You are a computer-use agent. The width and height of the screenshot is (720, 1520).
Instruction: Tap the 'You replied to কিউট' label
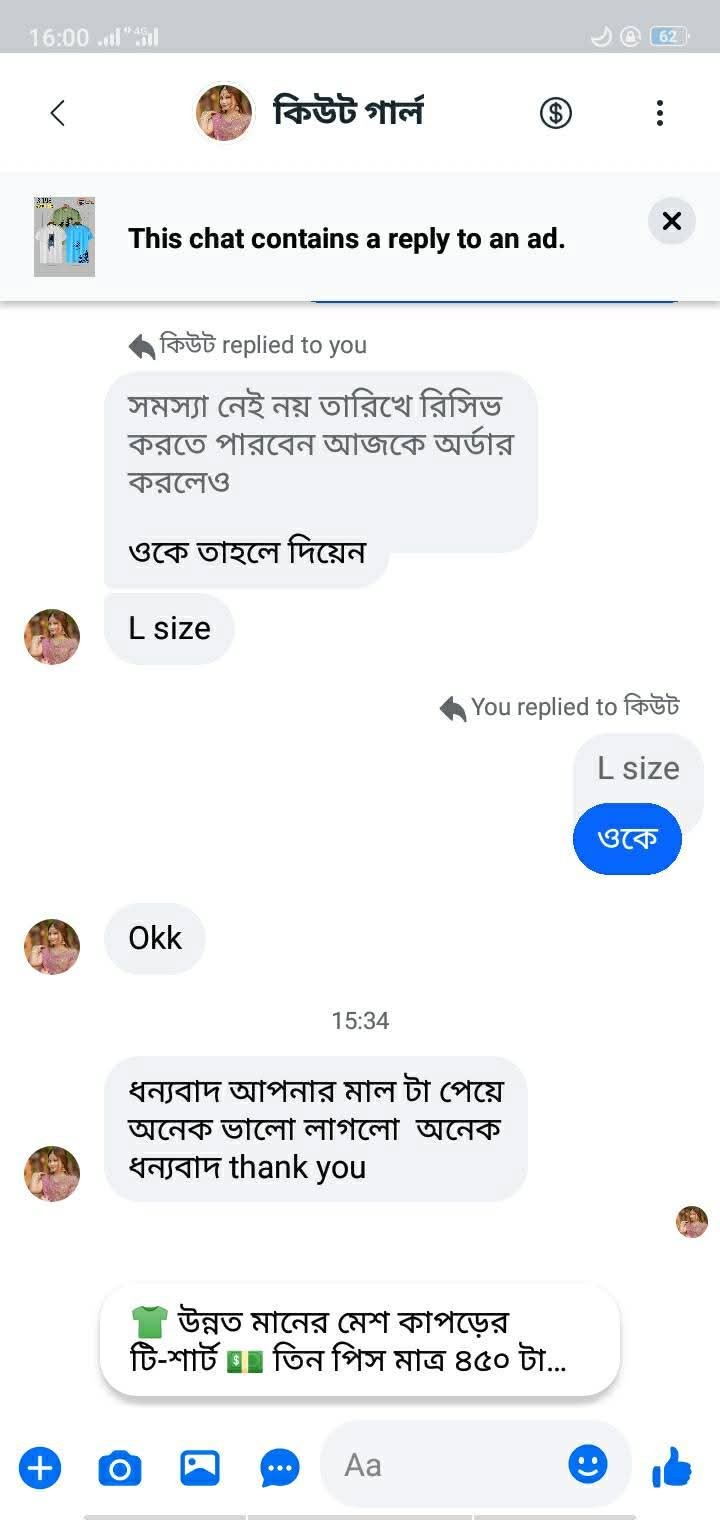pos(560,707)
